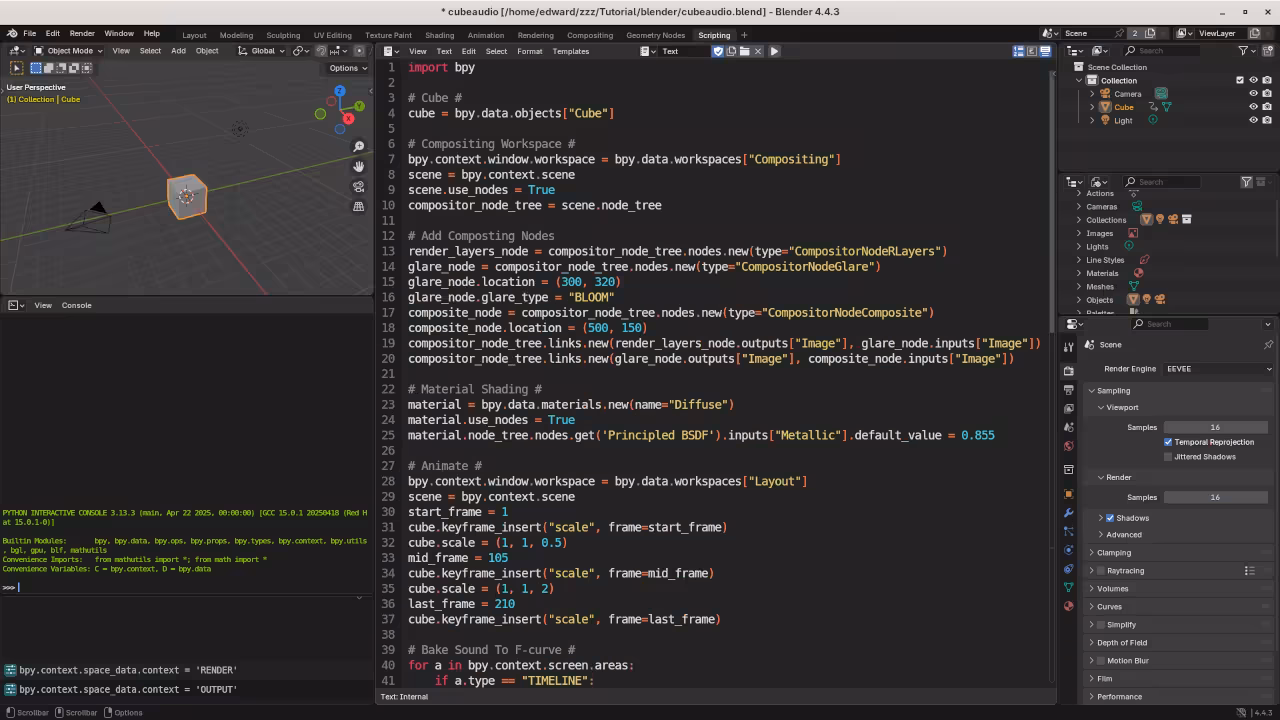Click the Viewport Samples value field
Image resolution: width=1280 pixels, height=720 pixels.
click(x=1215, y=427)
